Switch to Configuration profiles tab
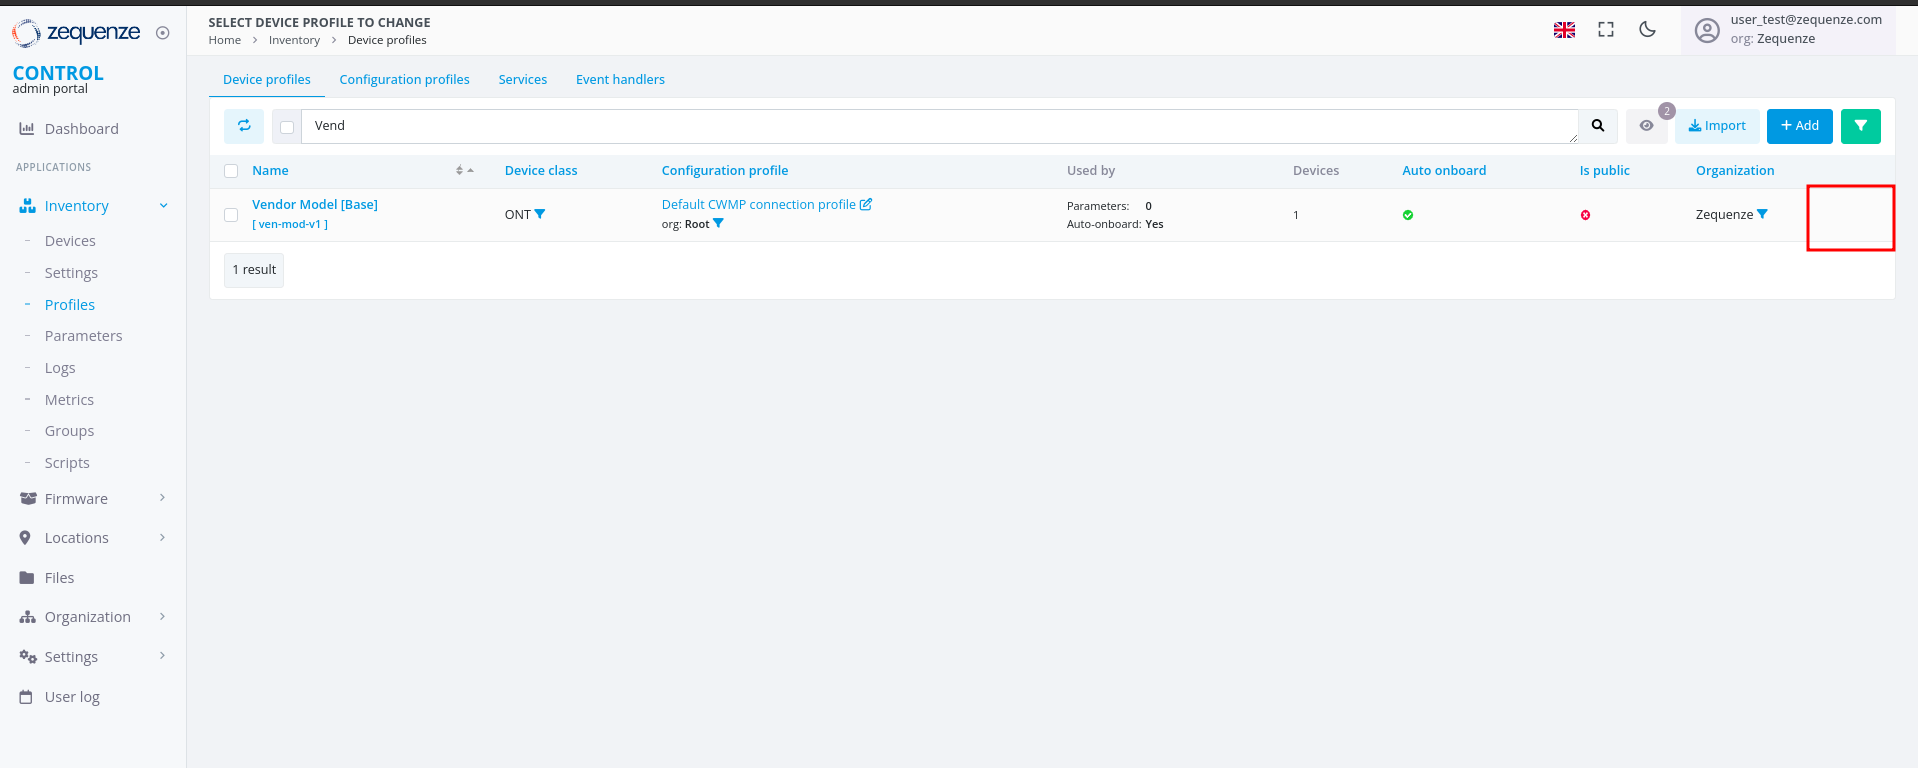 pos(404,79)
